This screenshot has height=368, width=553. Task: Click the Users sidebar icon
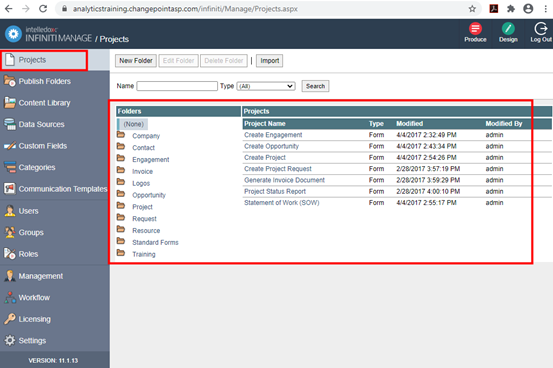point(10,211)
